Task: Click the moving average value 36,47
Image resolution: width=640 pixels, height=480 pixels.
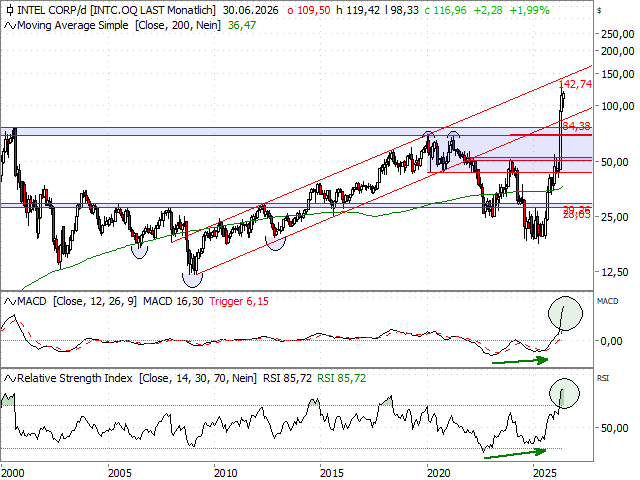Action: point(242,26)
